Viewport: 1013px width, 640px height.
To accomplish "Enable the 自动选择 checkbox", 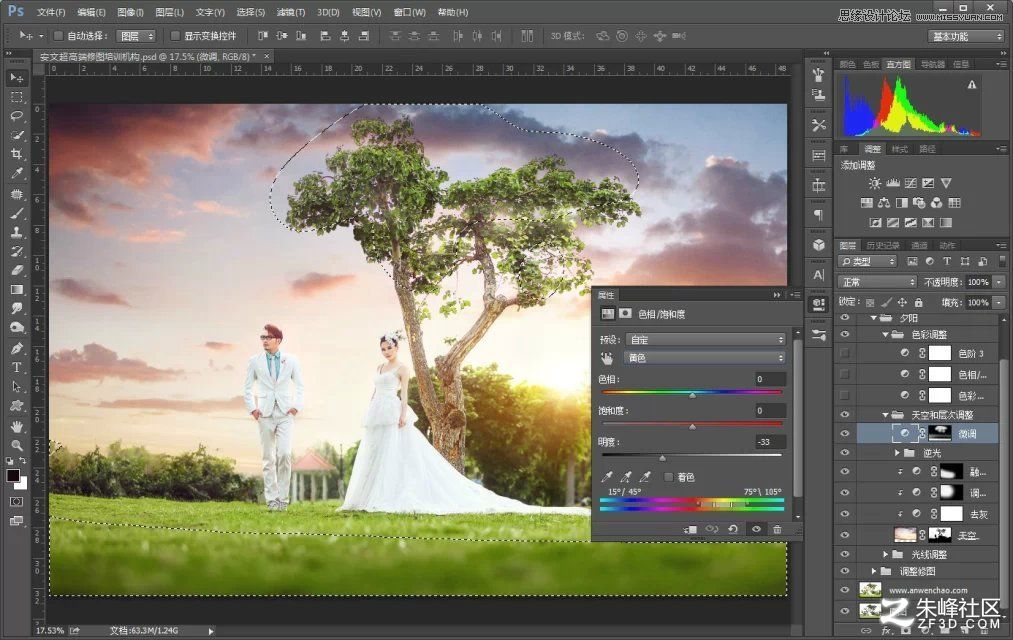I will 57,36.
